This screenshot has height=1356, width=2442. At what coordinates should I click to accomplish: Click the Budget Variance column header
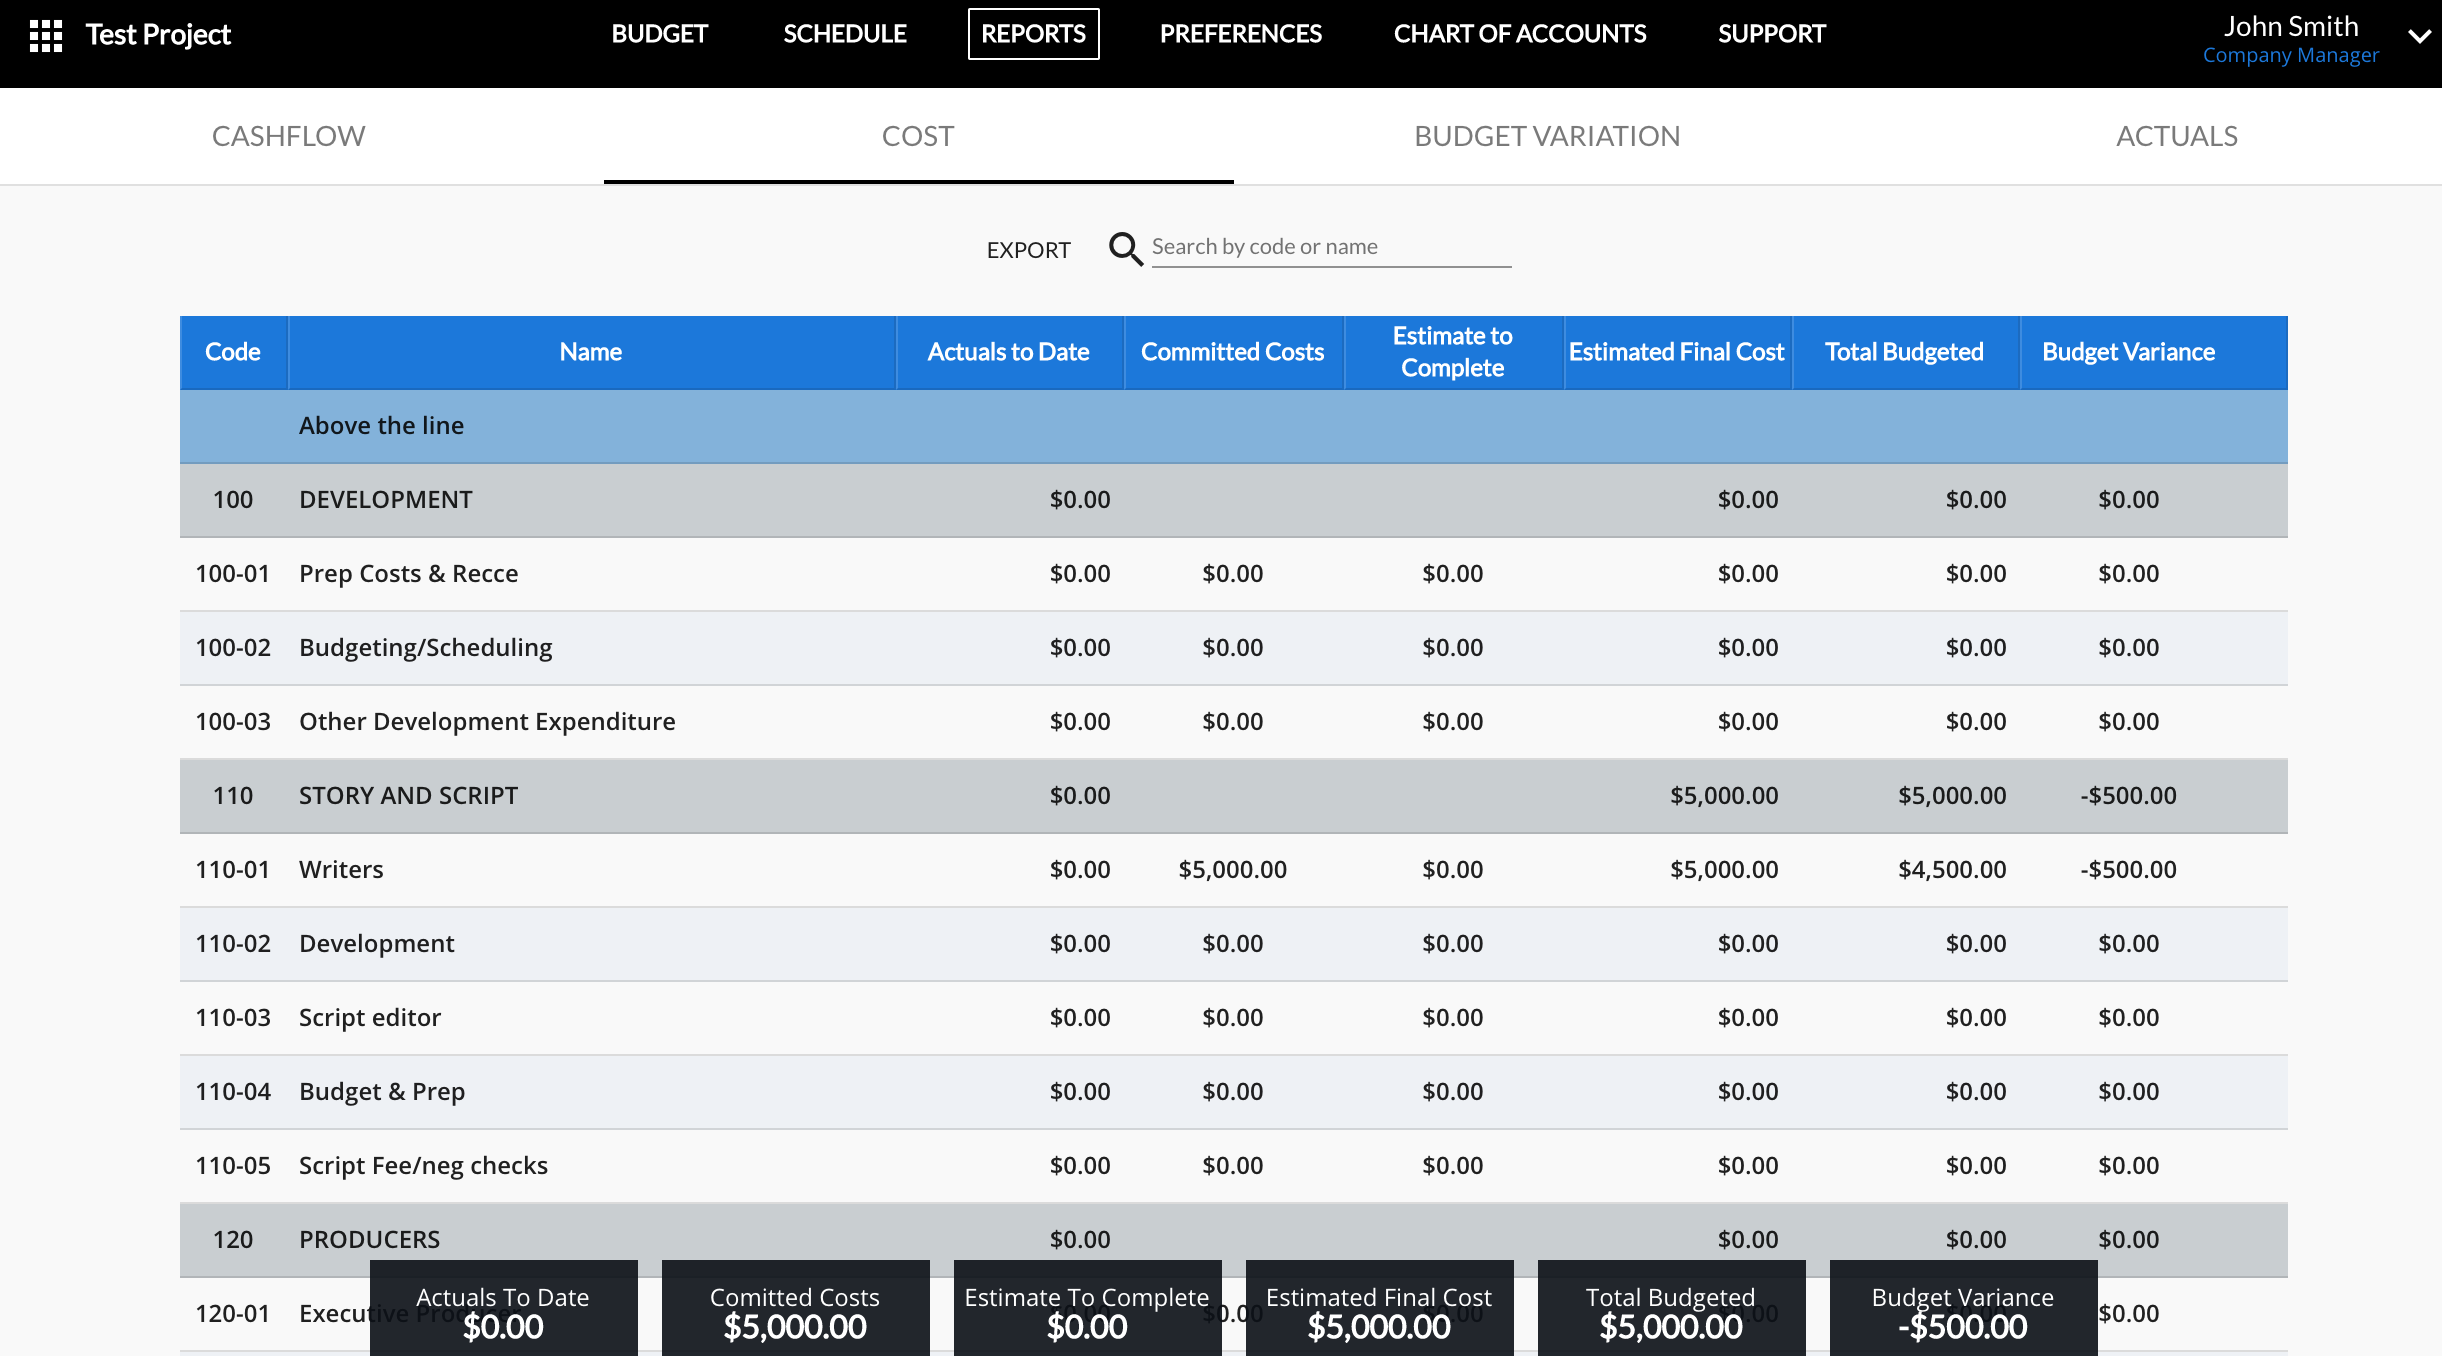point(2128,352)
